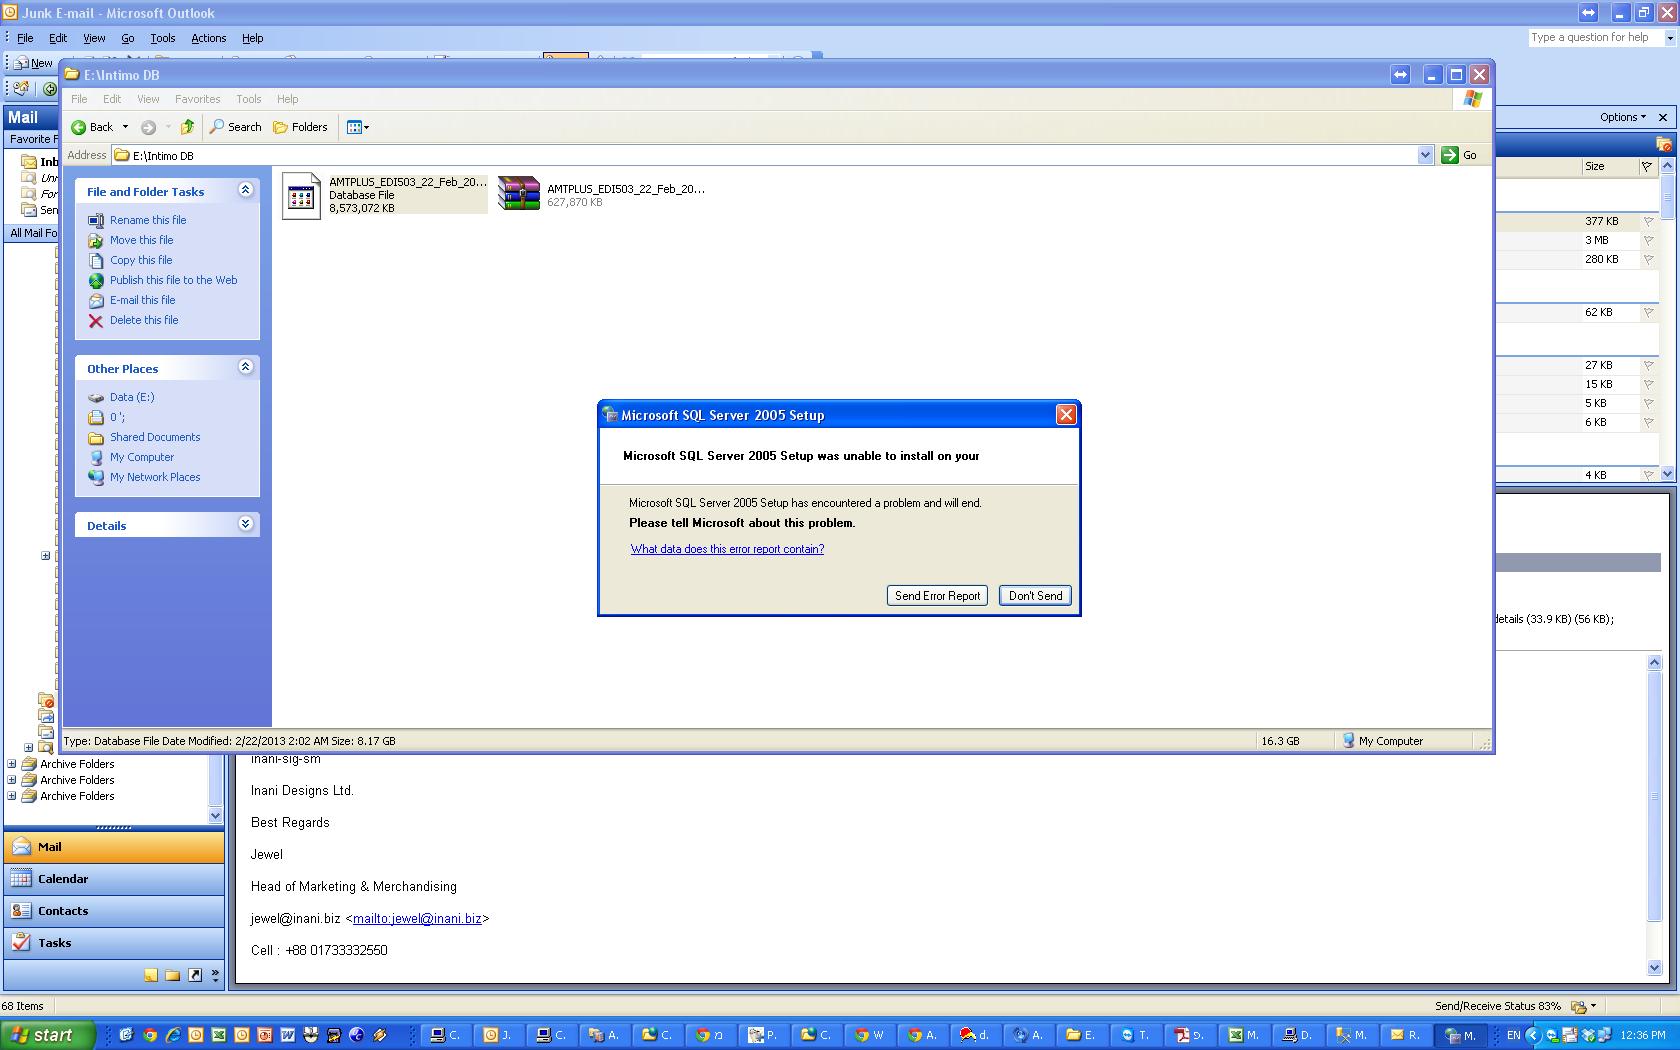Click the flag on the 280 KB message
The height and width of the screenshot is (1050, 1680).
[1648, 259]
